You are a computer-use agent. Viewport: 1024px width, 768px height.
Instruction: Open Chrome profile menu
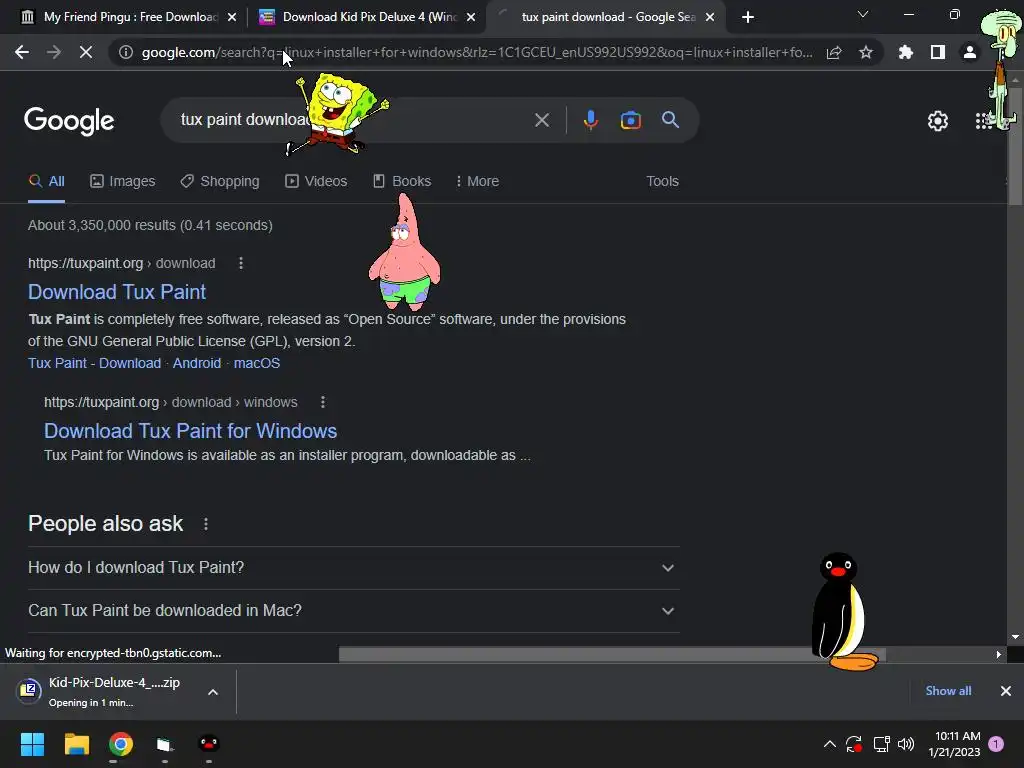pyautogui.click(x=970, y=52)
